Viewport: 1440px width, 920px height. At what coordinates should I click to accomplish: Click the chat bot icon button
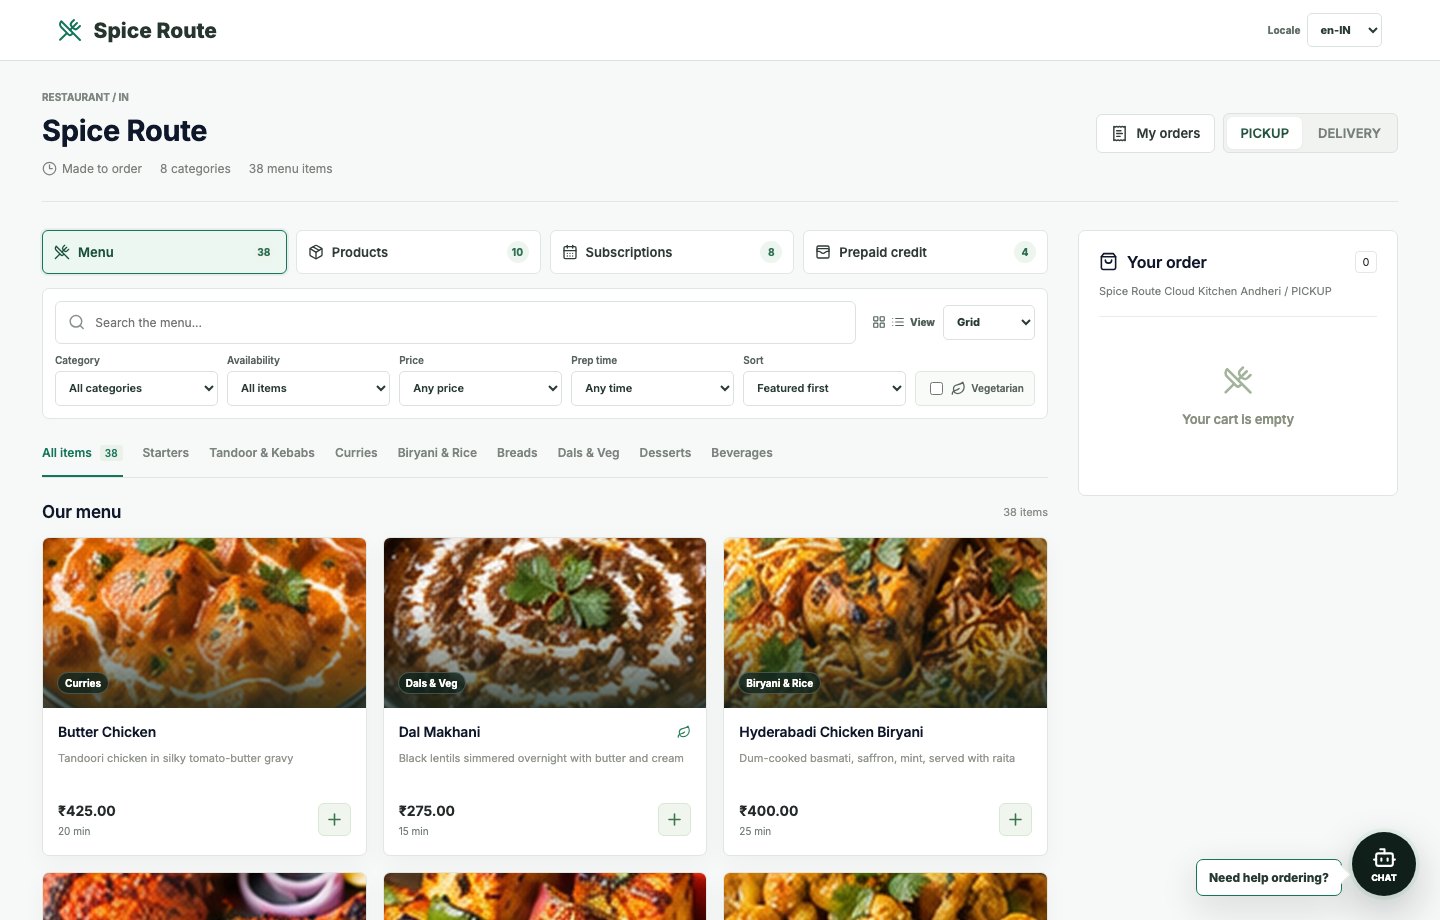pos(1384,864)
